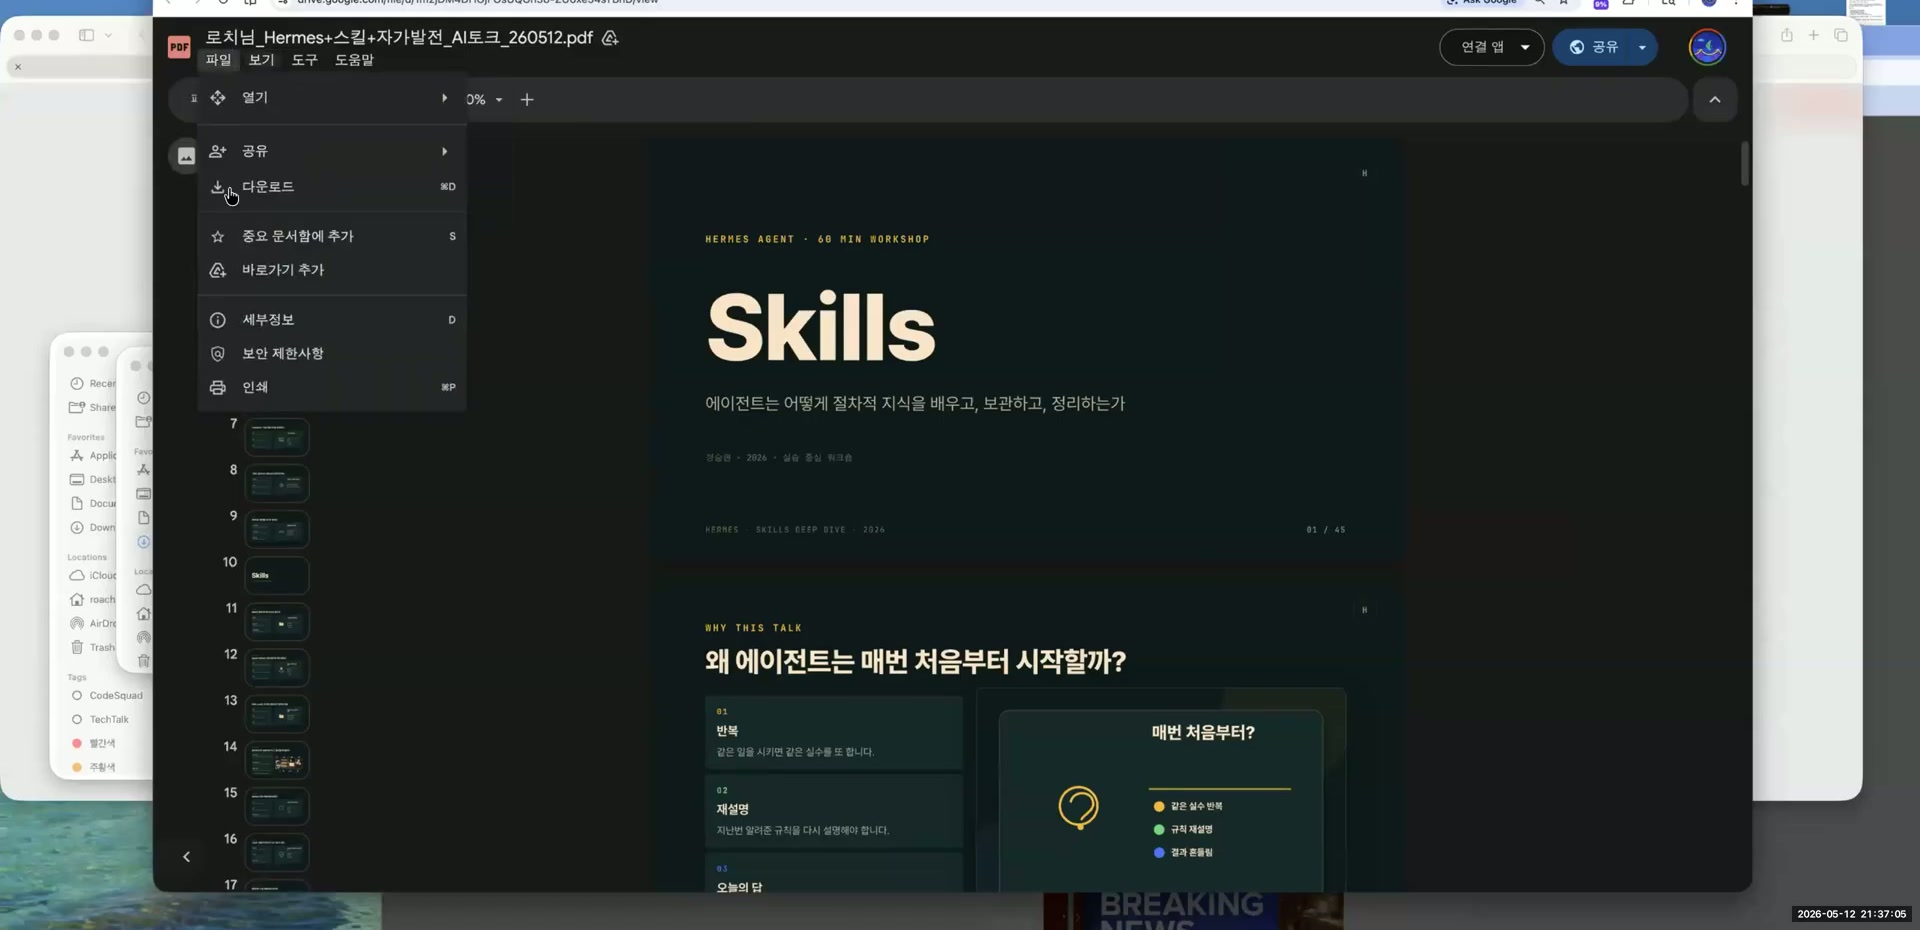
Task: Select page 11 thumbnail
Action: pyautogui.click(x=277, y=622)
